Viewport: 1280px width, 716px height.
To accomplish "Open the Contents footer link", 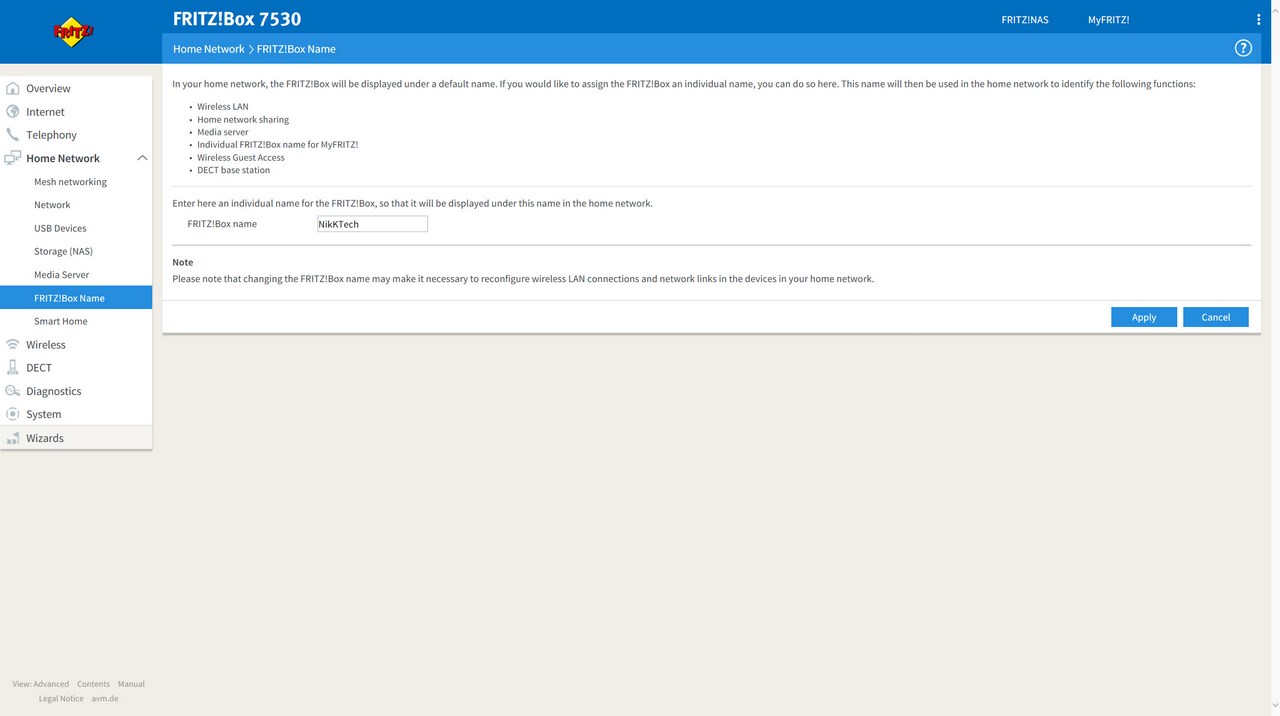I will [93, 684].
